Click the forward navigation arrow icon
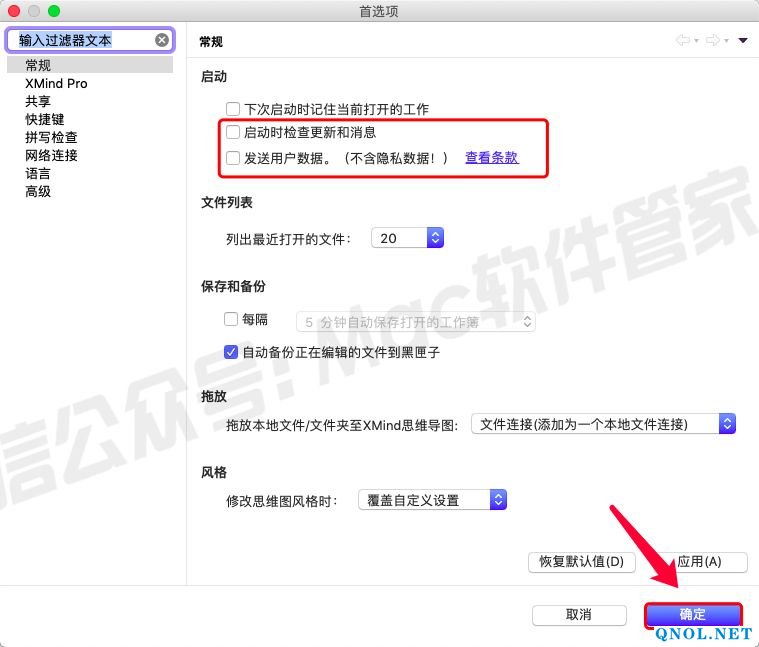Screen dimensions: 759x647 [x=713, y=41]
